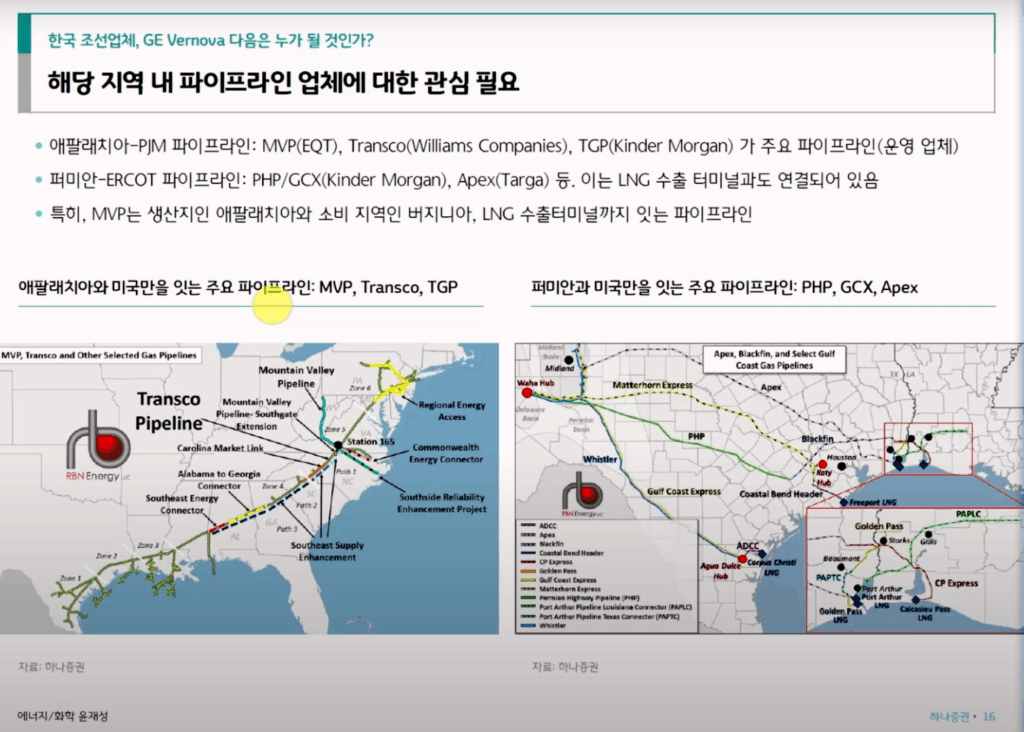Screen dimensions: 1024x732
Task: Click the Whistler line swatch in the legend
Action: [528, 626]
